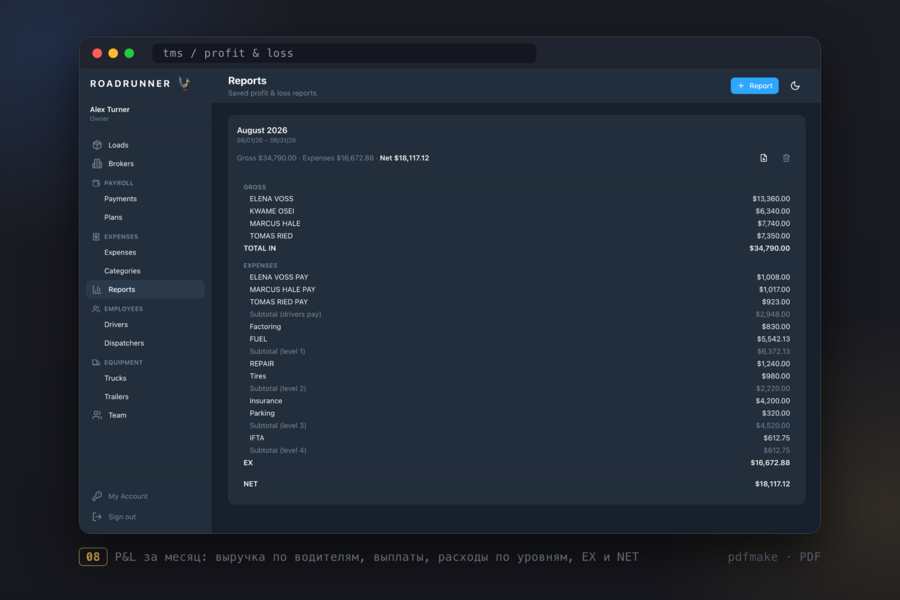Create a new report with + Report button
Screen dimensions: 900x600
click(x=754, y=86)
